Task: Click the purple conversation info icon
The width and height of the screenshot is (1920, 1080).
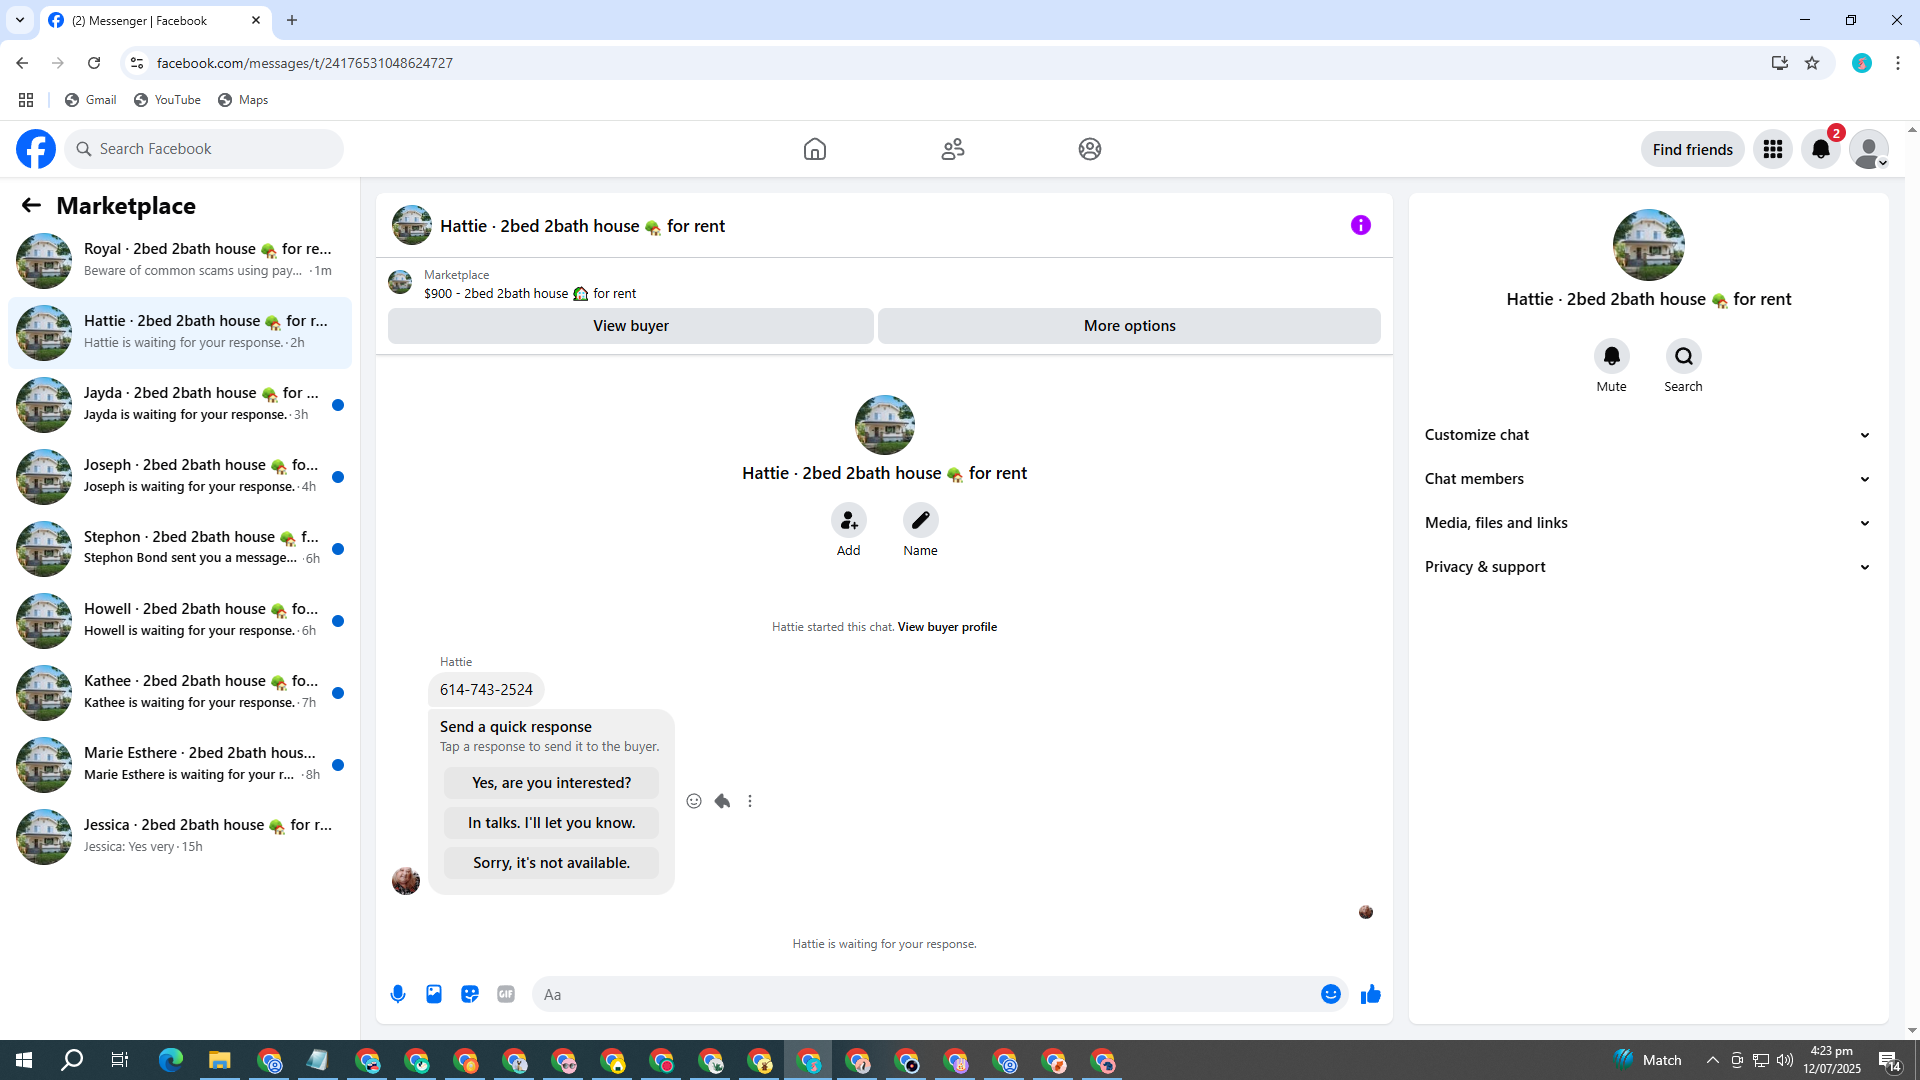Action: (1360, 225)
